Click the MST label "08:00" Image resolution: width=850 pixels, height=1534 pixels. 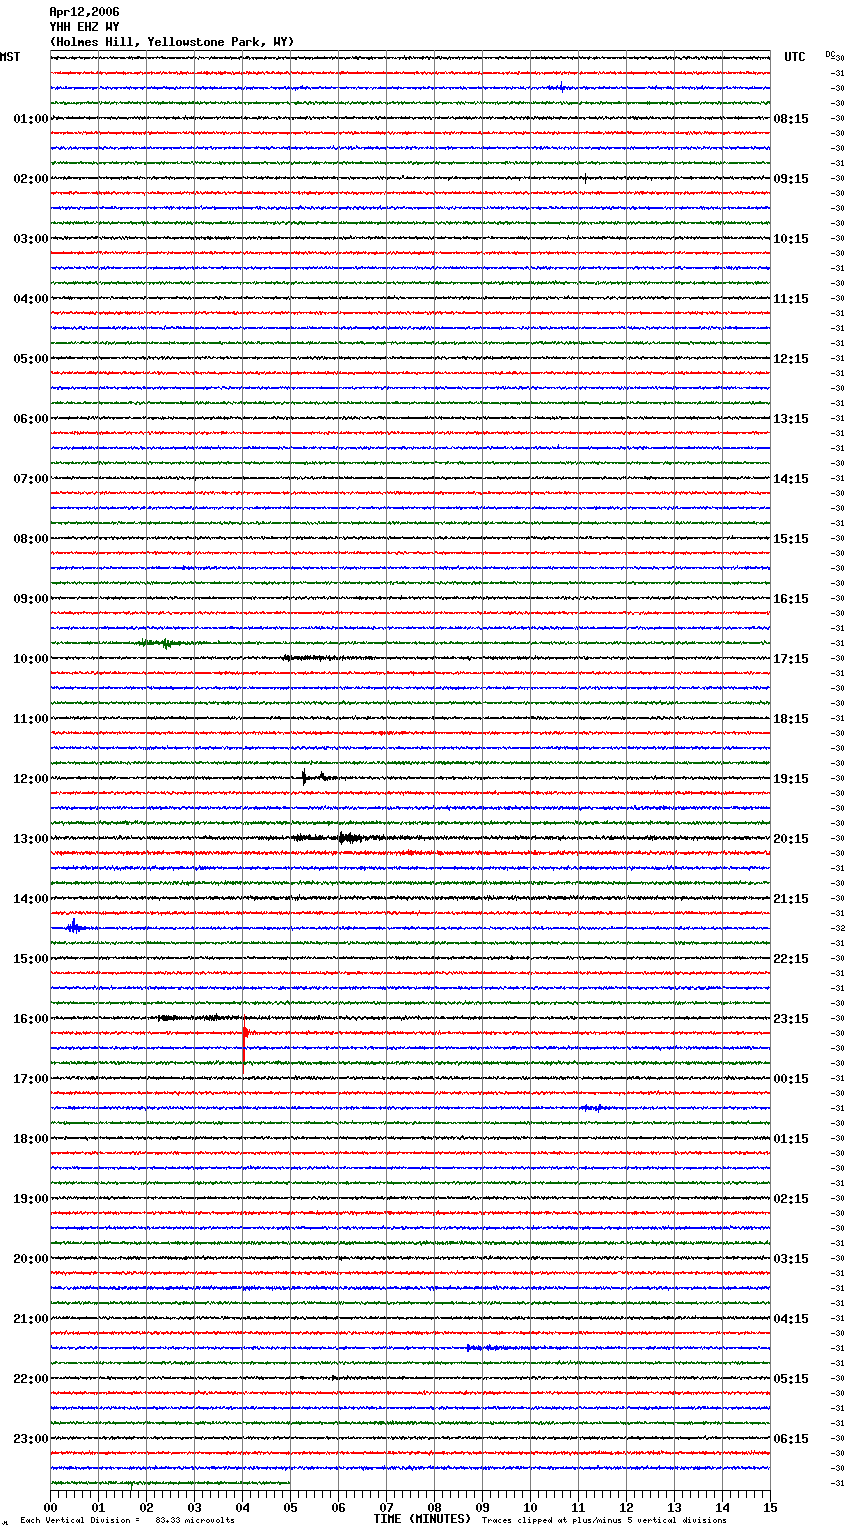pos(31,539)
